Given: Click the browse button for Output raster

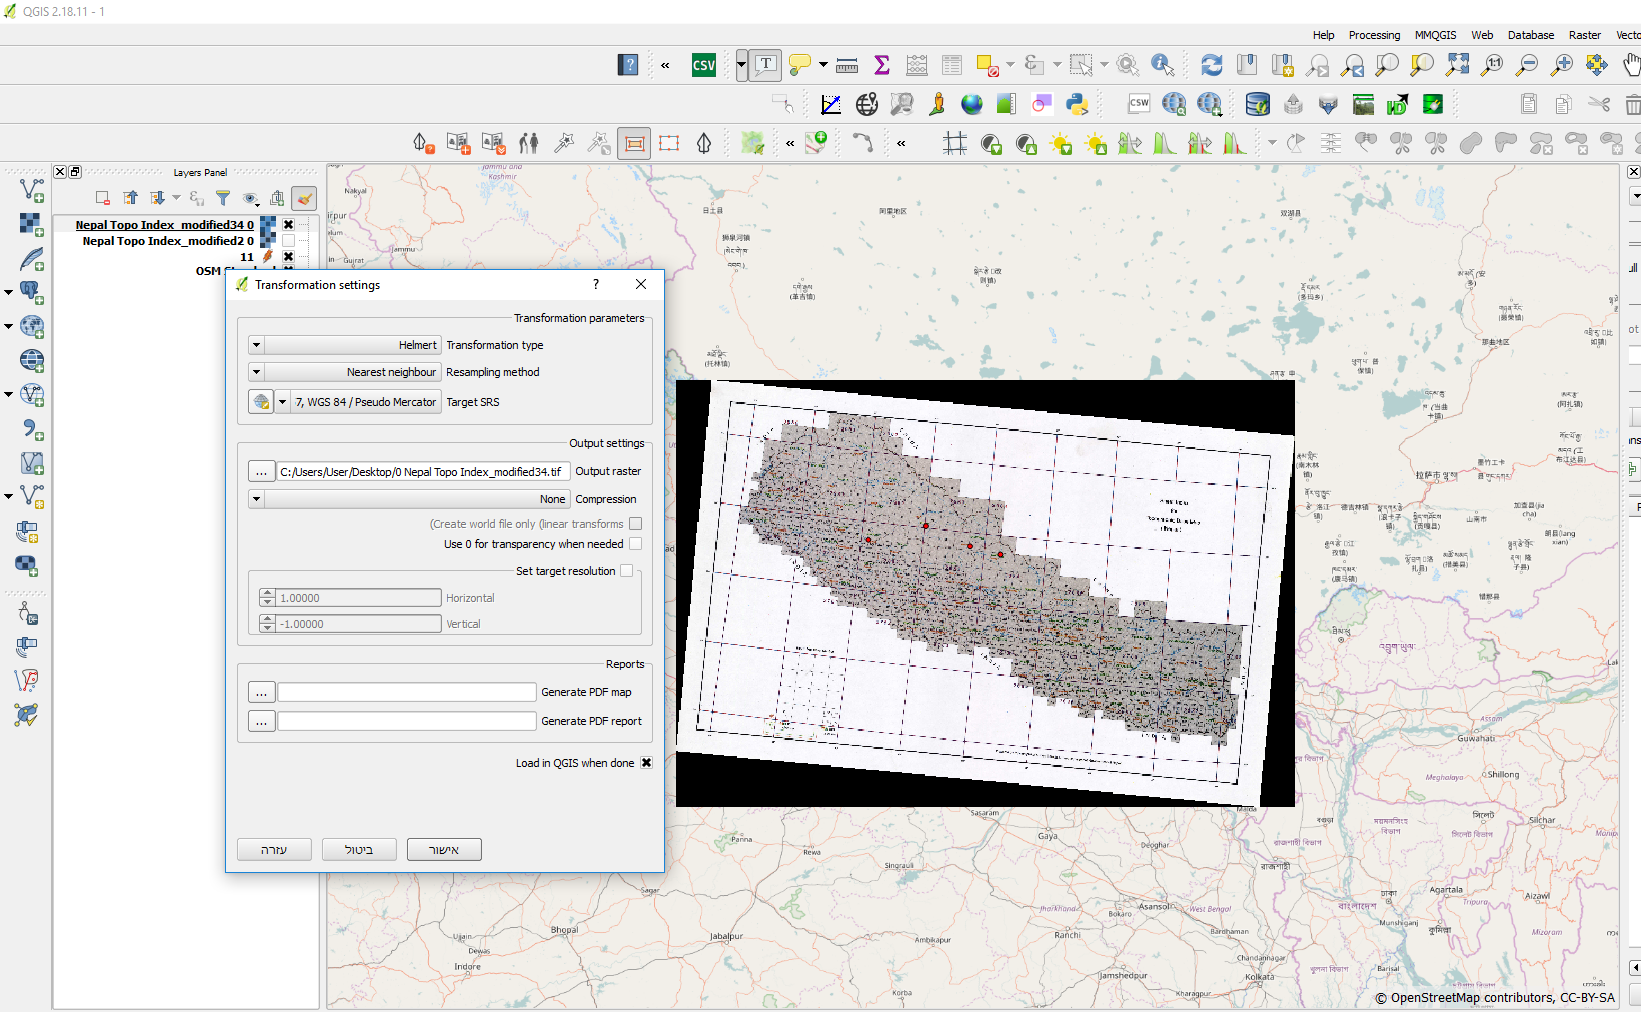Looking at the screenshot, I should point(261,472).
